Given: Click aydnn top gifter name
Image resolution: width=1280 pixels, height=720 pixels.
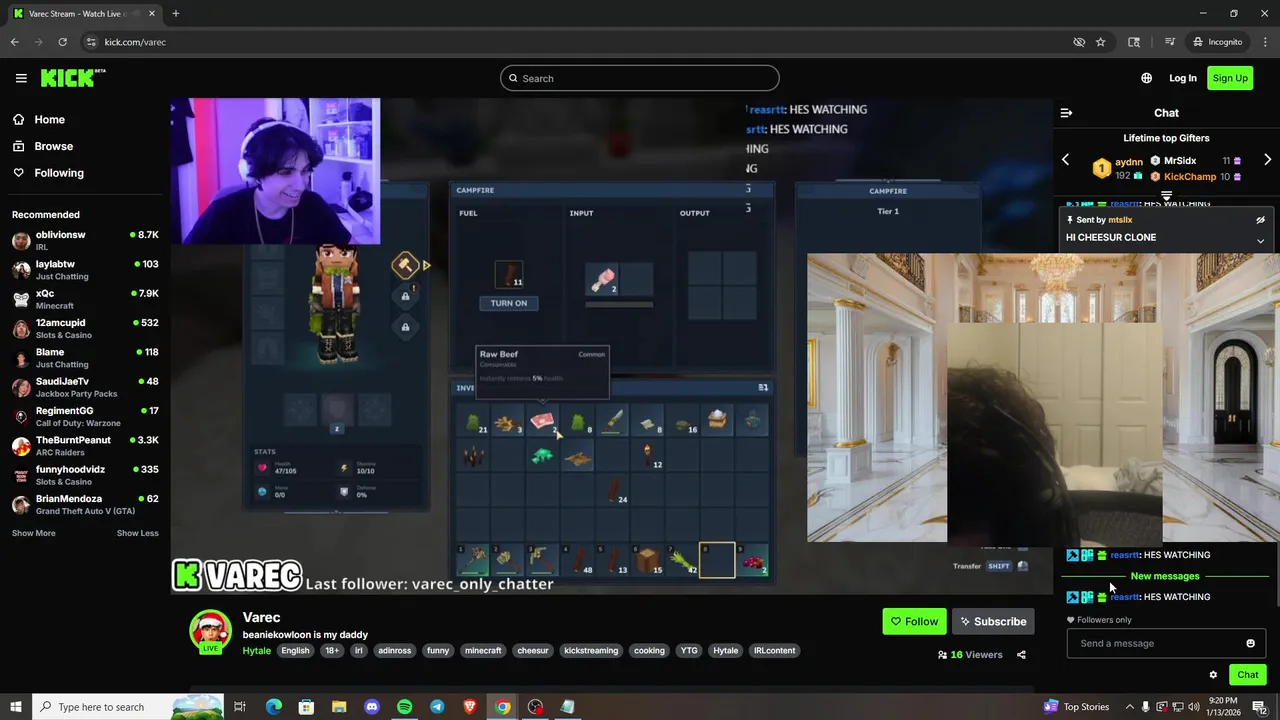Looking at the screenshot, I should pyautogui.click(x=1129, y=162).
